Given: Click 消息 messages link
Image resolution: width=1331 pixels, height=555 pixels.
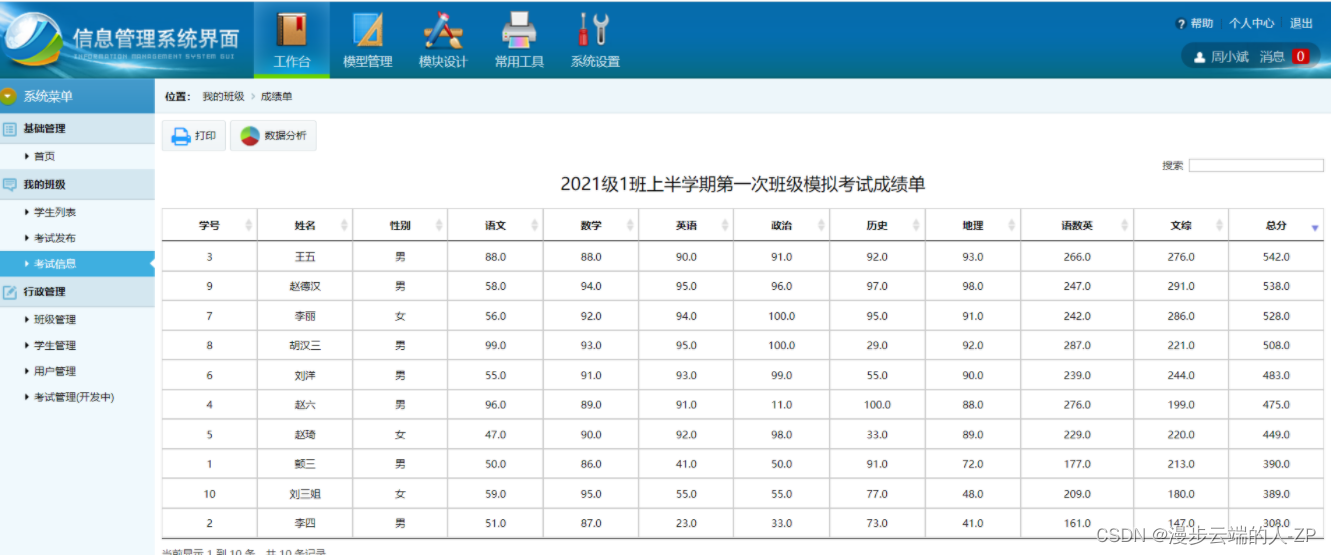Looking at the screenshot, I should point(1272,57).
